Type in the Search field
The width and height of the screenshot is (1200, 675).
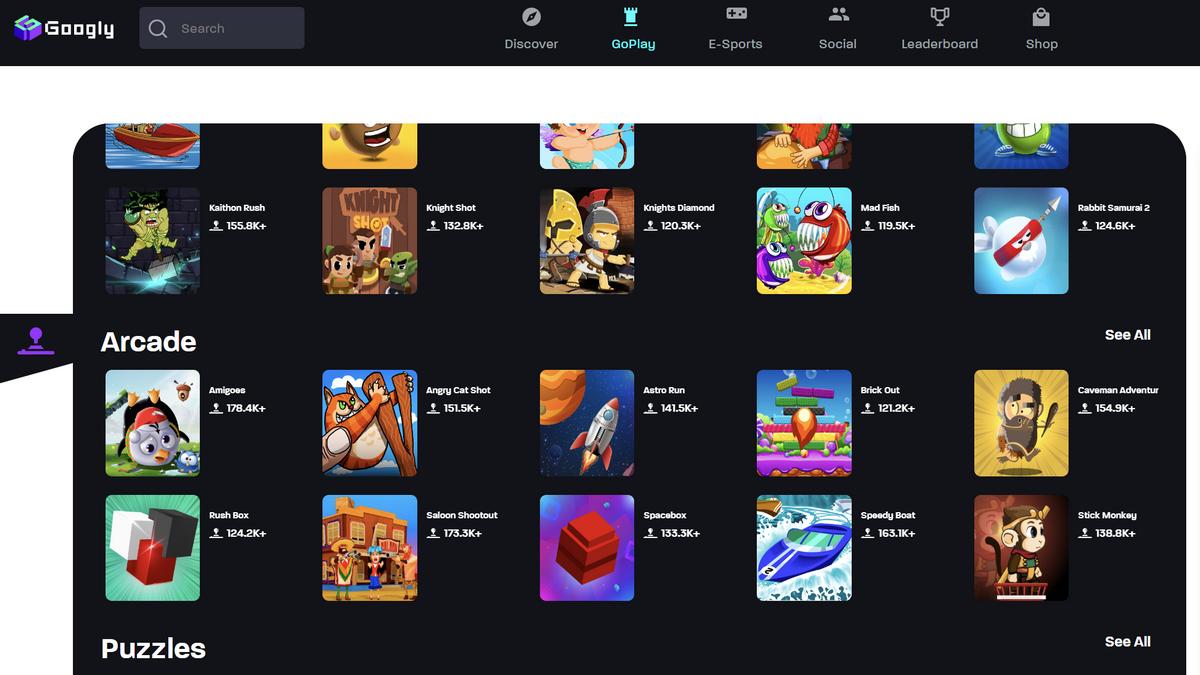pos(236,29)
